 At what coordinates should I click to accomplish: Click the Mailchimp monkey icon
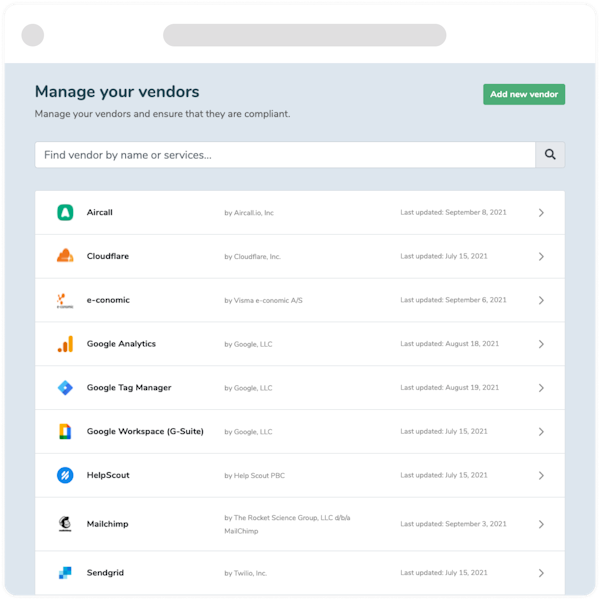click(x=65, y=523)
